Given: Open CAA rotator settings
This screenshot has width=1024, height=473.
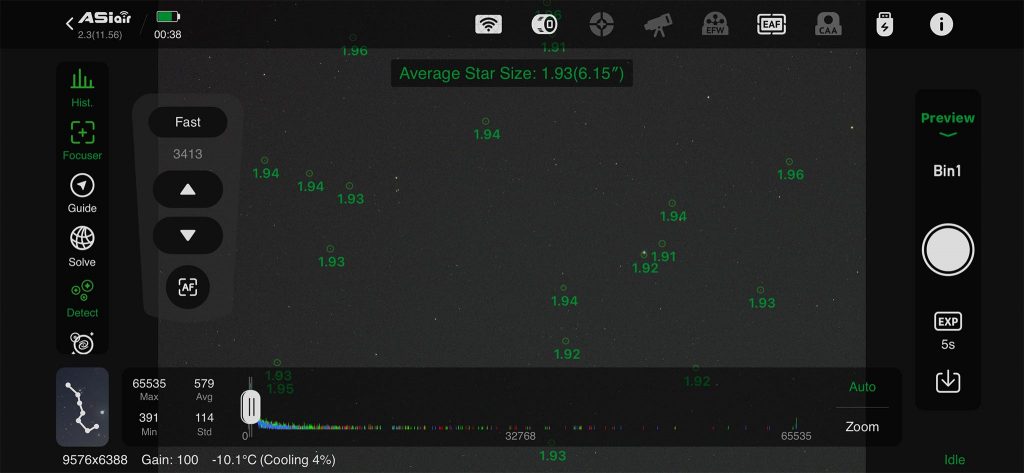Looking at the screenshot, I should (x=828, y=25).
